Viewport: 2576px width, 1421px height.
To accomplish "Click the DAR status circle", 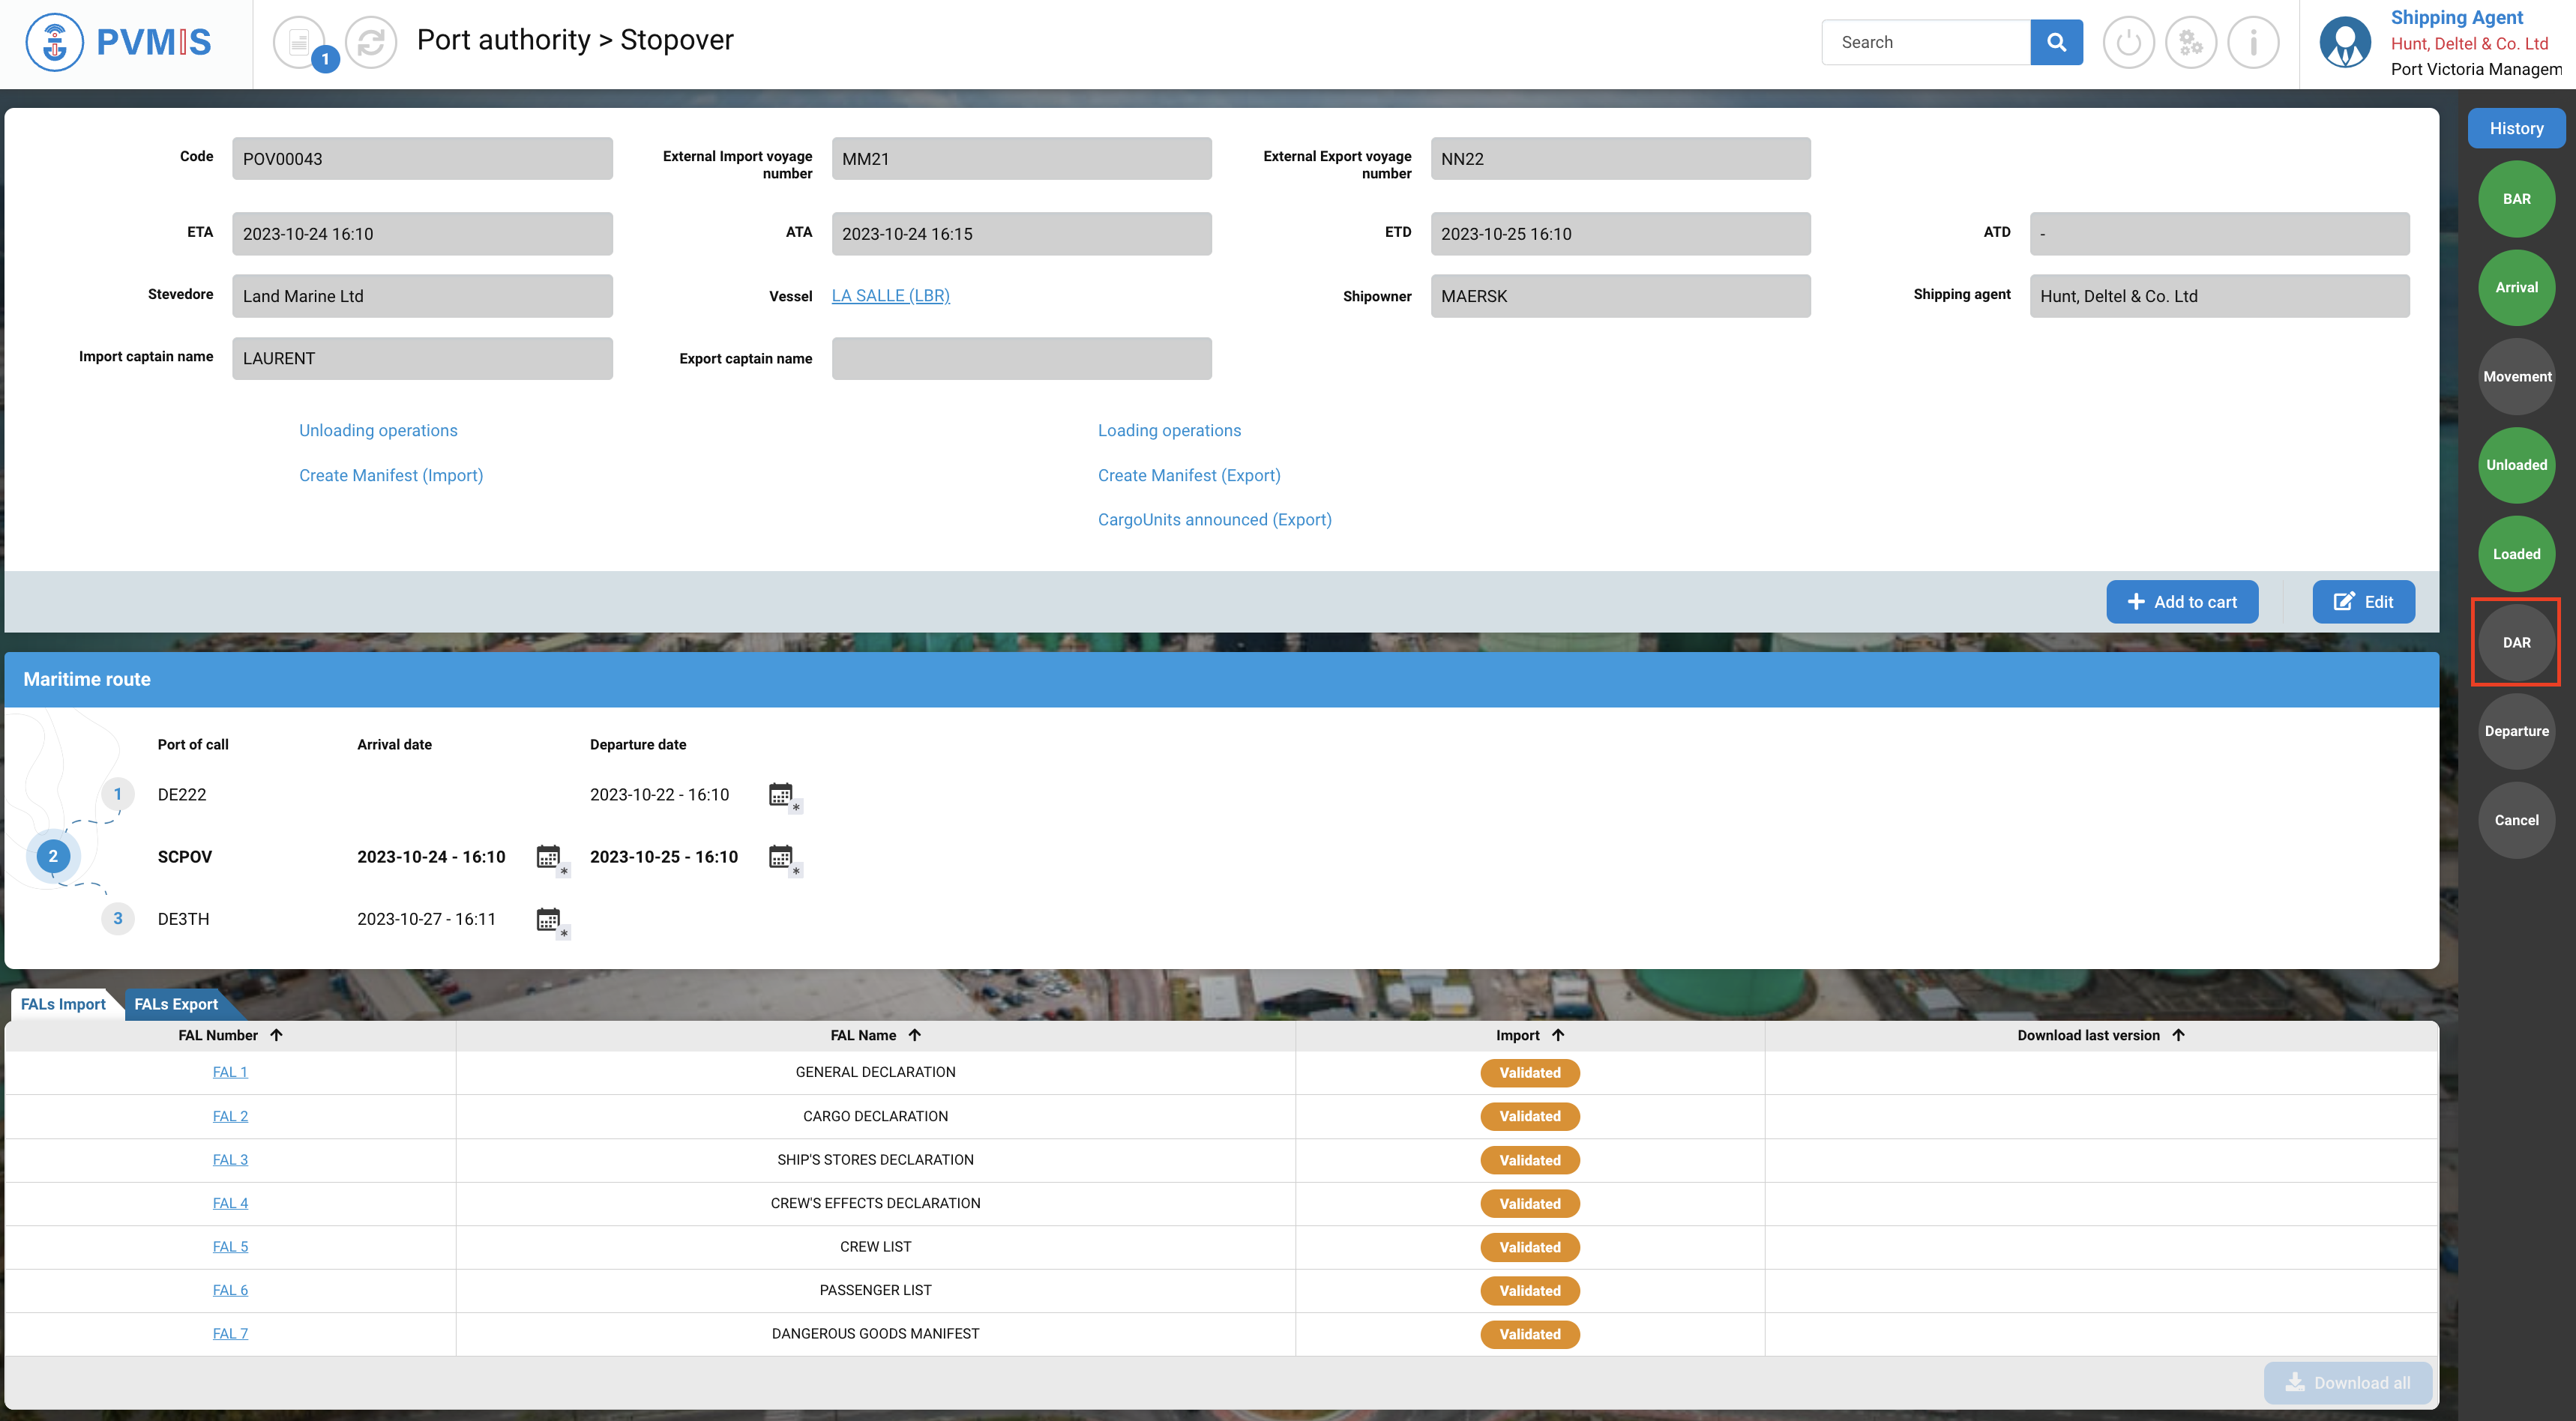I will click(x=2516, y=643).
